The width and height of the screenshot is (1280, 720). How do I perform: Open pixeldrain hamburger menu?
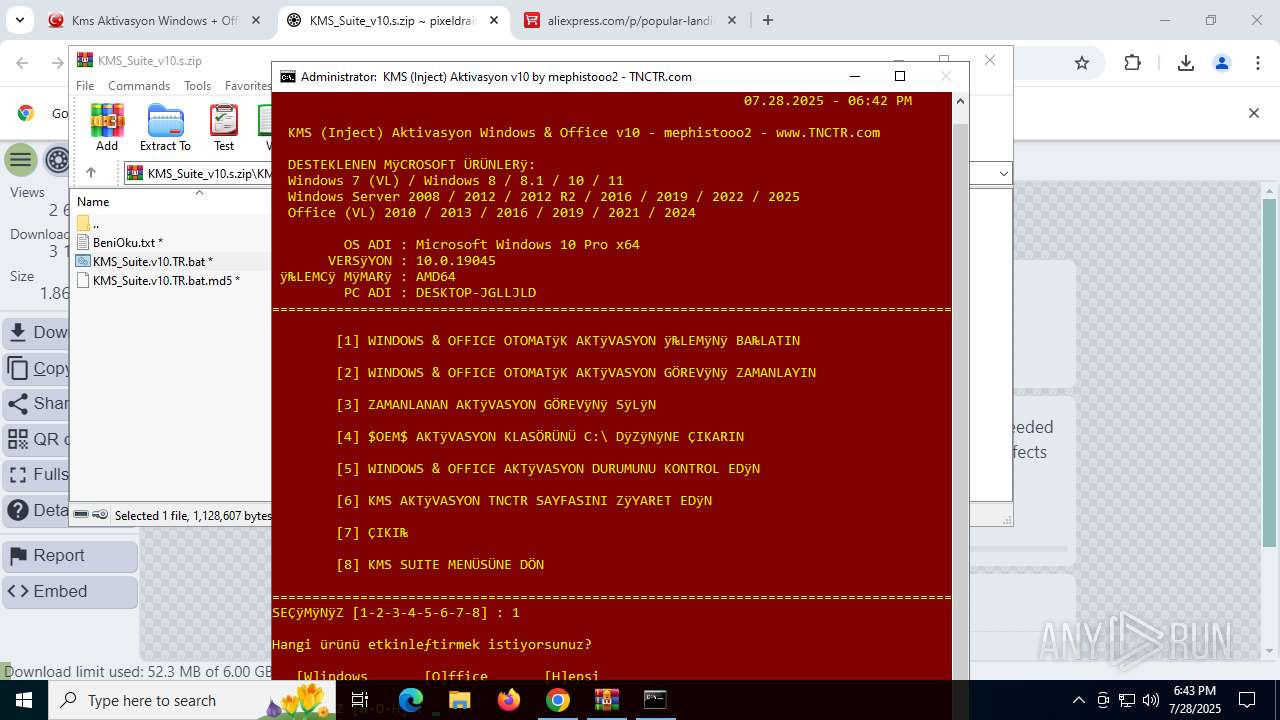[x=21, y=160]
